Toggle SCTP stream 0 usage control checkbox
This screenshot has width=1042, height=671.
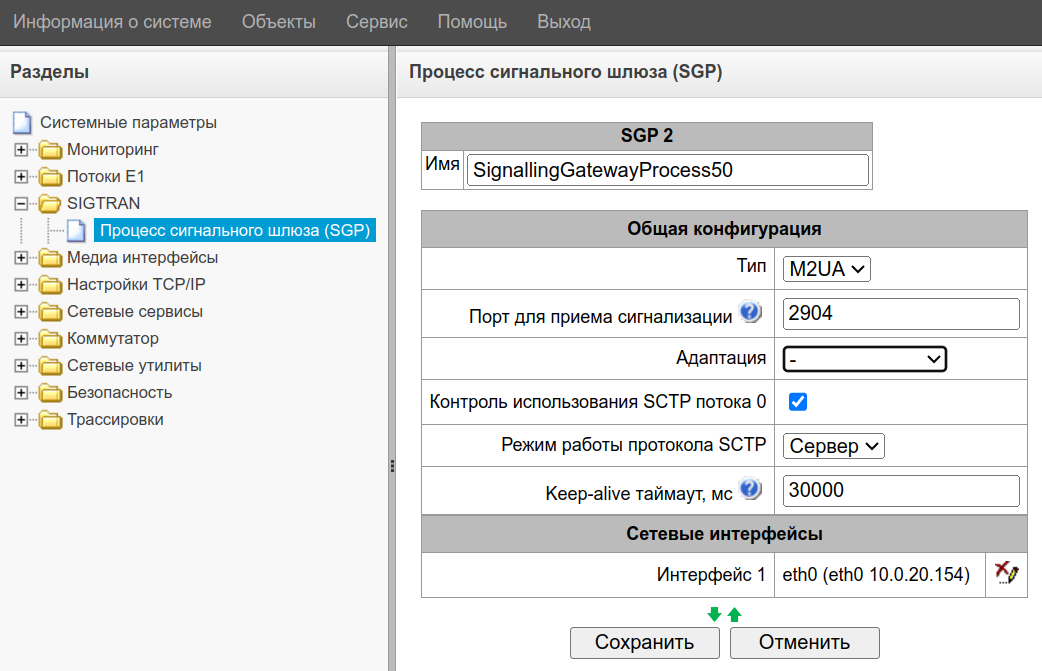[798, 402]
